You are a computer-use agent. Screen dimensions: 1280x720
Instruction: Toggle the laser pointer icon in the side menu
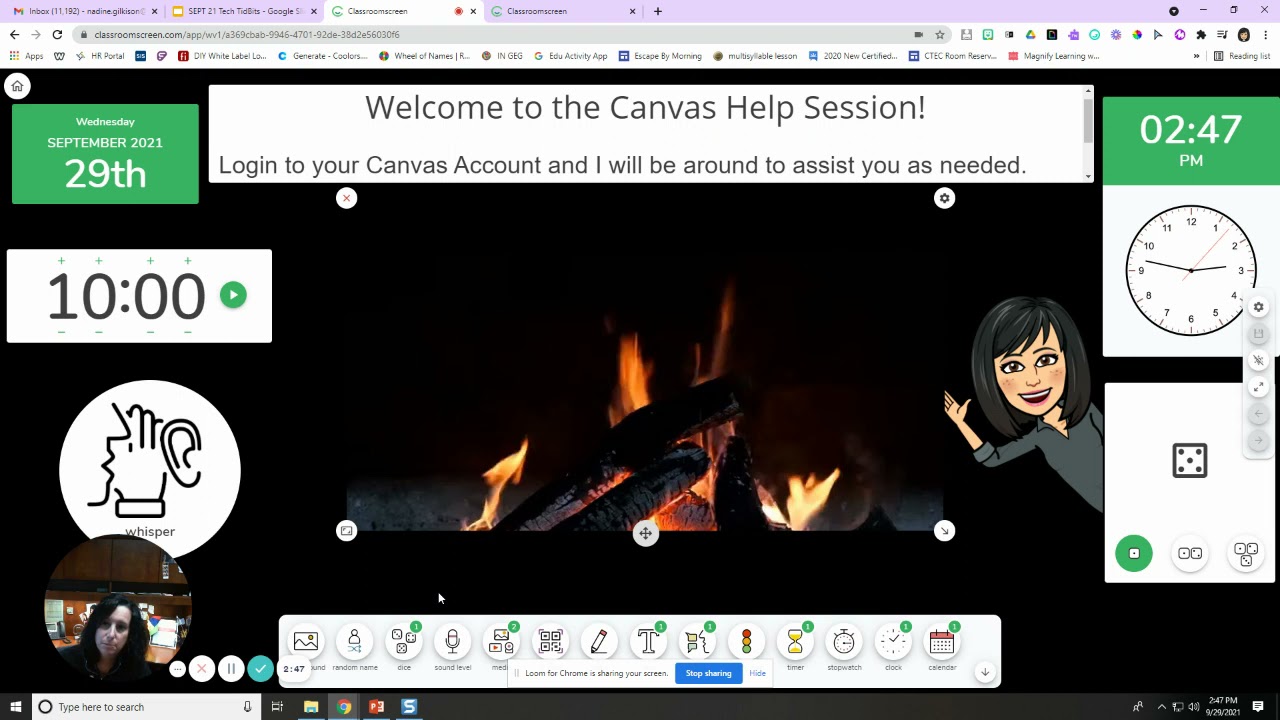point(1259,360)
